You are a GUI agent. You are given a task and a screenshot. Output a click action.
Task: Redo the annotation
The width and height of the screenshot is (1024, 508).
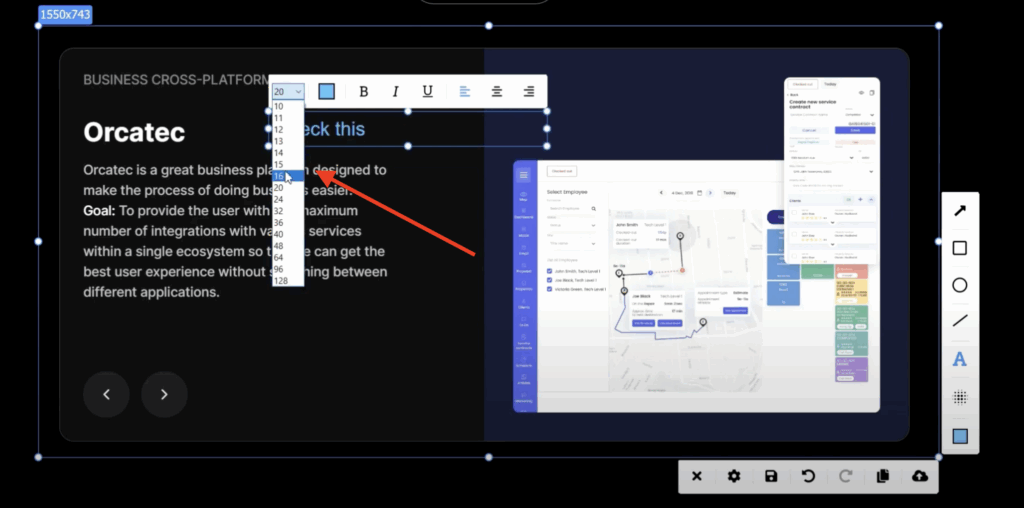point(845,476)
